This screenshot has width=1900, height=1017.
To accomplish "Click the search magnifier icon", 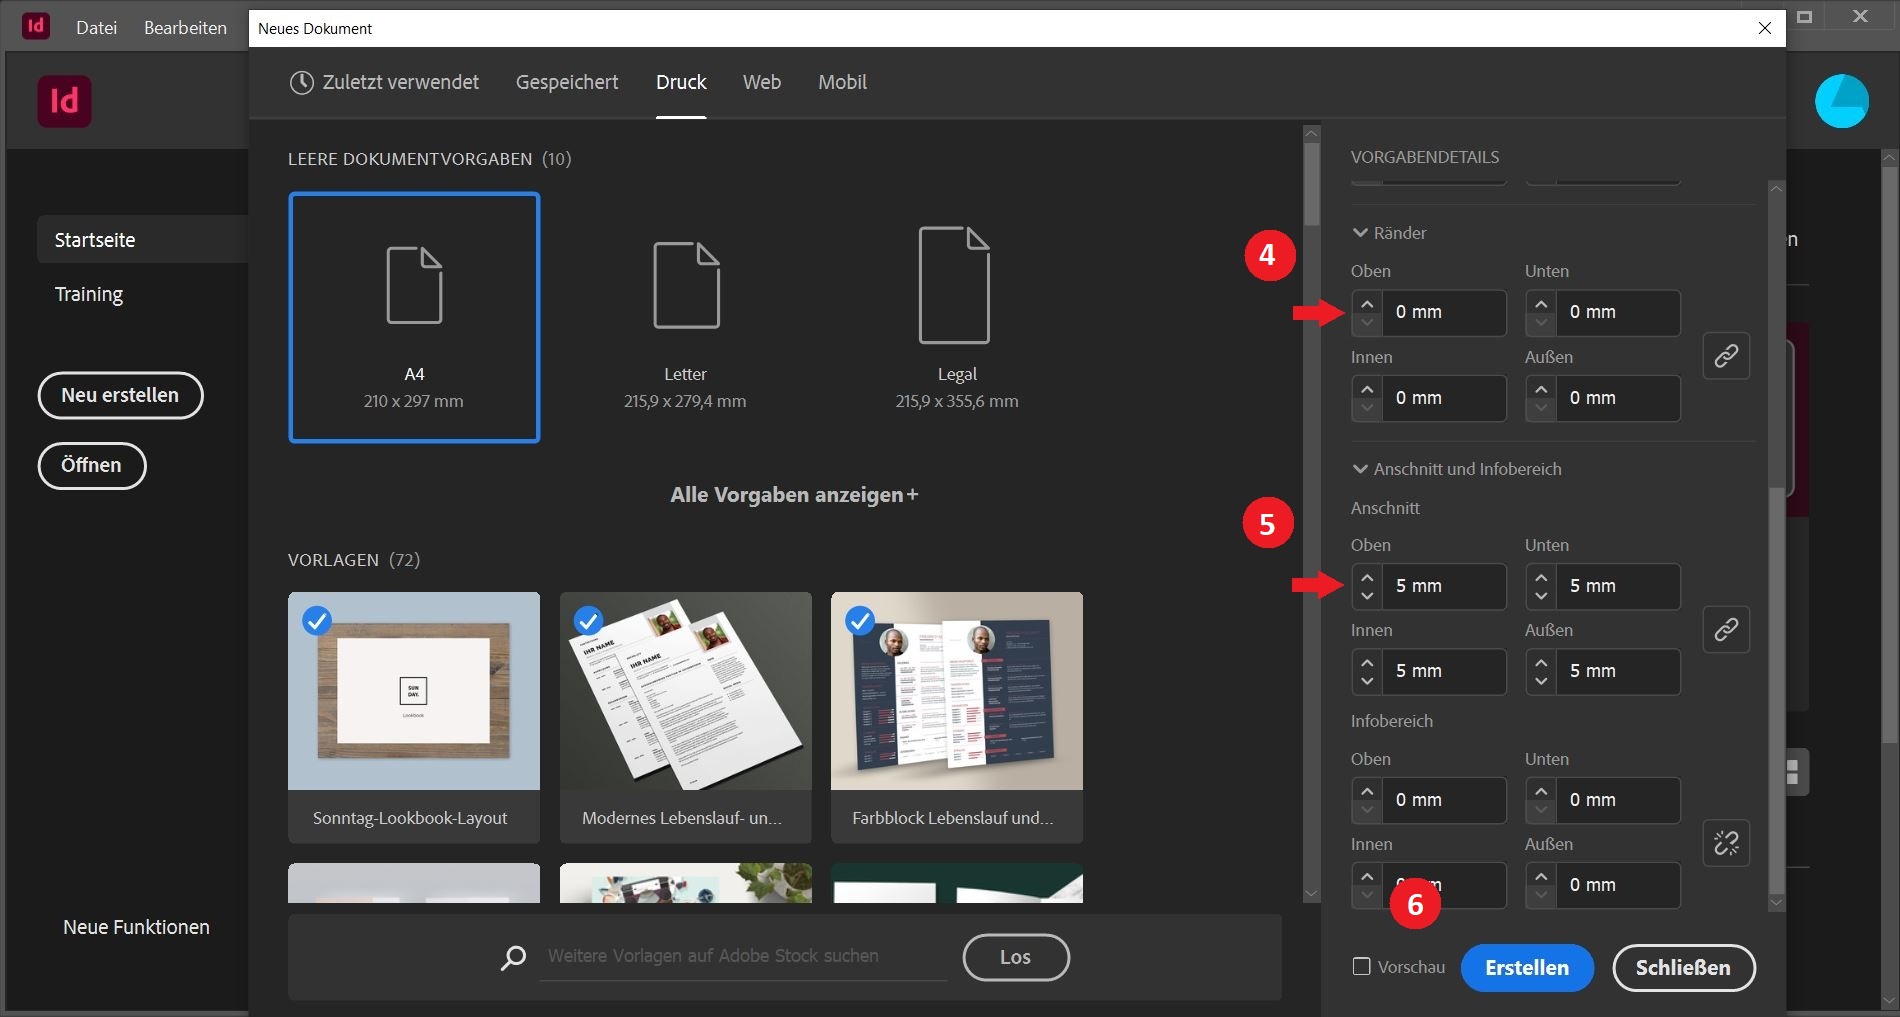I will [x=513, y=957].
